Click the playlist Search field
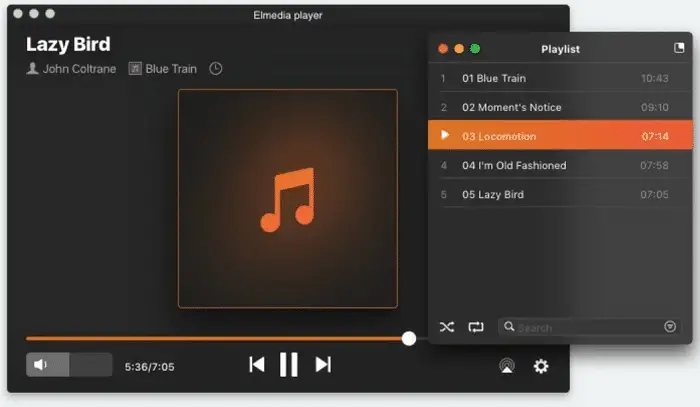The image size is (700, 407). [589, 327]
